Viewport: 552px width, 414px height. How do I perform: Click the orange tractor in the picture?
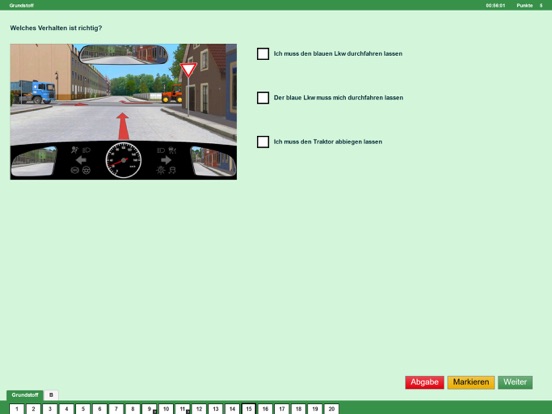(172, 94)
